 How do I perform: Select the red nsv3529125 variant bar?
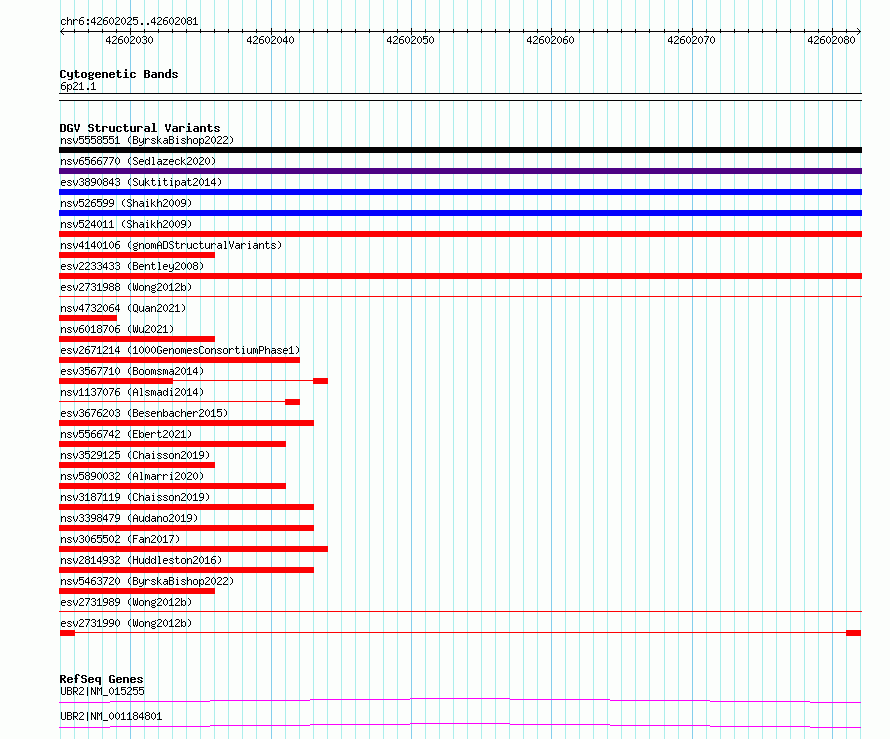coord(137,465)
